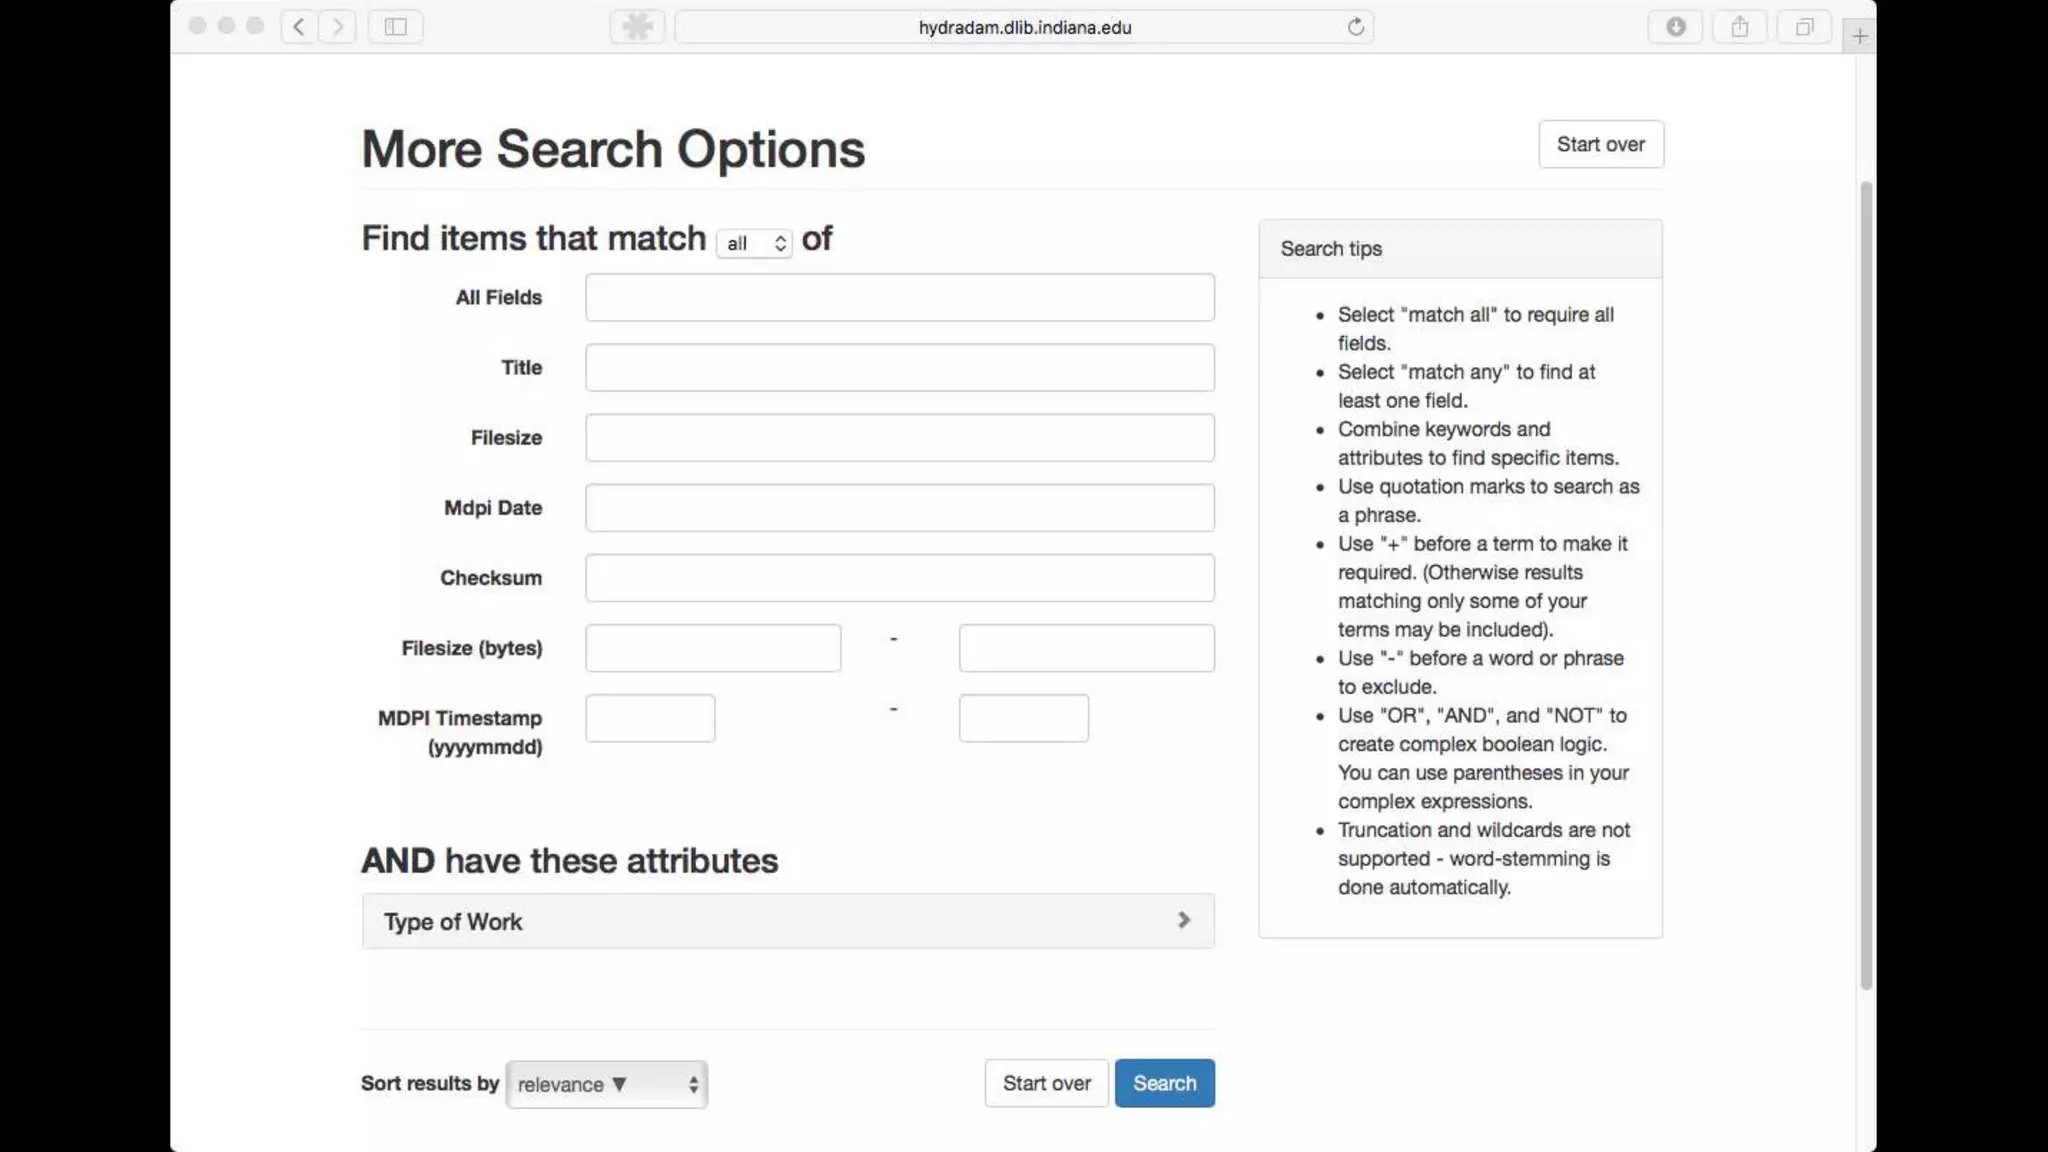The image size is (2048, 1152).
Task: Click the share icon in the toolbar
Action: 1740,27
